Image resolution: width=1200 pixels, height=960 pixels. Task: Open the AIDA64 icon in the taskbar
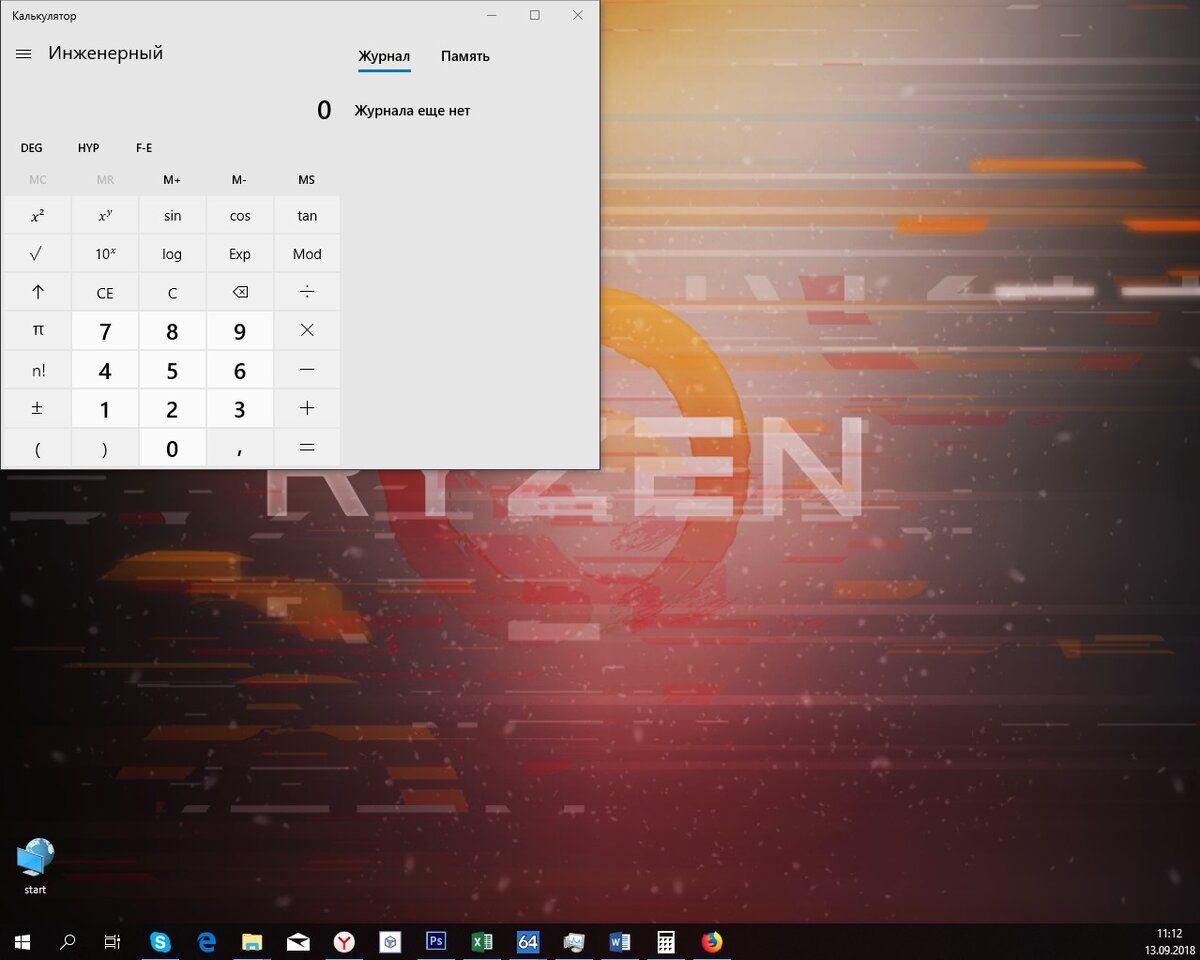point(528,941)
